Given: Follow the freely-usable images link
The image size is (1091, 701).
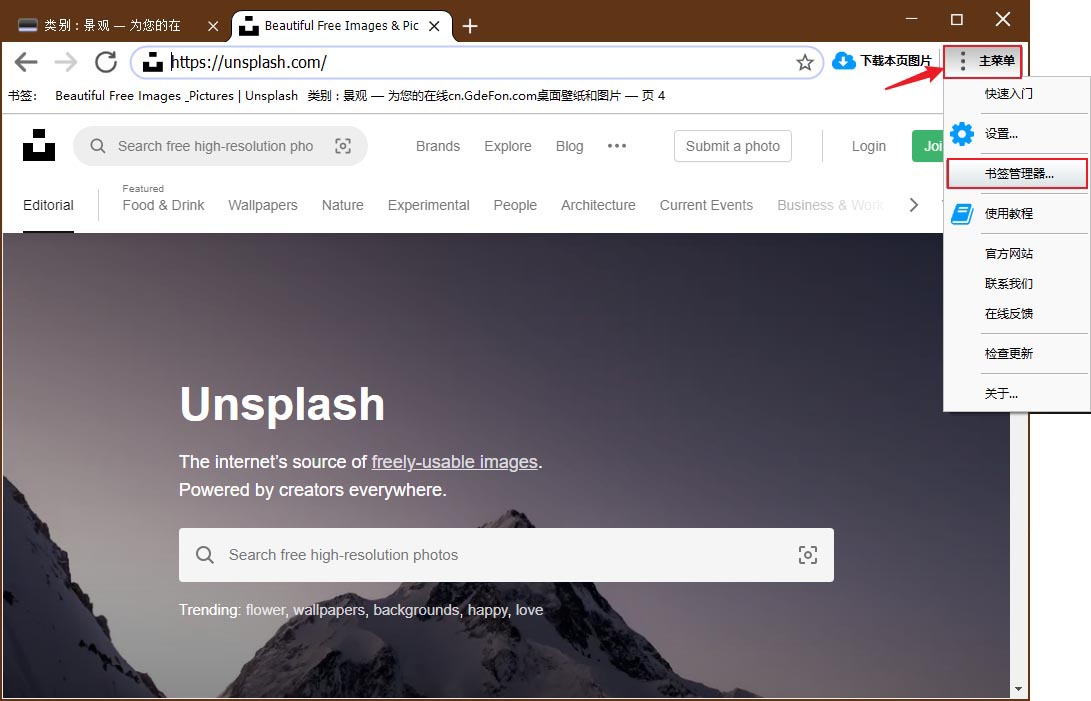Looking at the screenshot, I should click(454, 462).
